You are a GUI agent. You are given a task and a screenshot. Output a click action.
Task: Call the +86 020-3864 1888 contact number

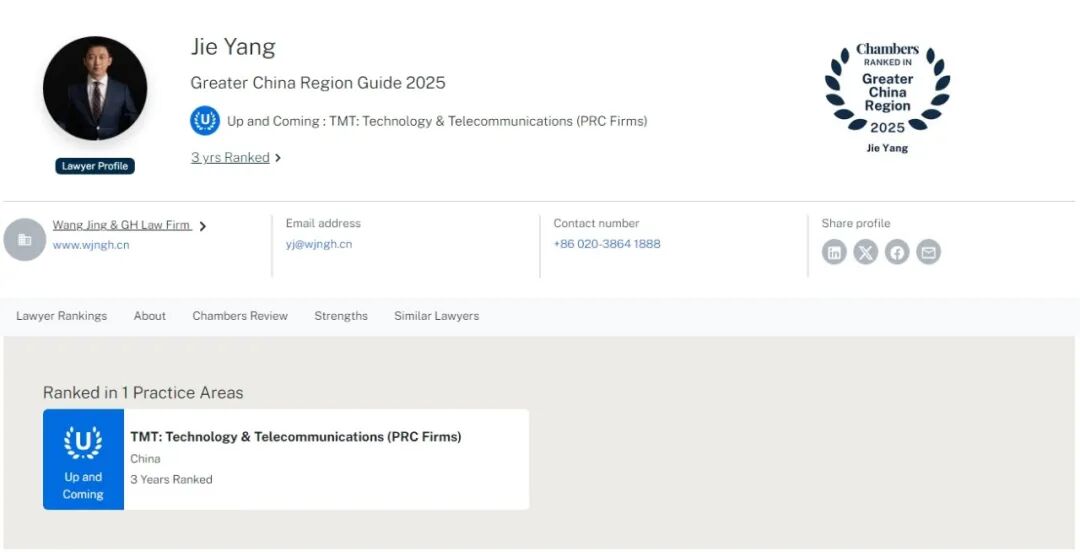pos(607,244)
